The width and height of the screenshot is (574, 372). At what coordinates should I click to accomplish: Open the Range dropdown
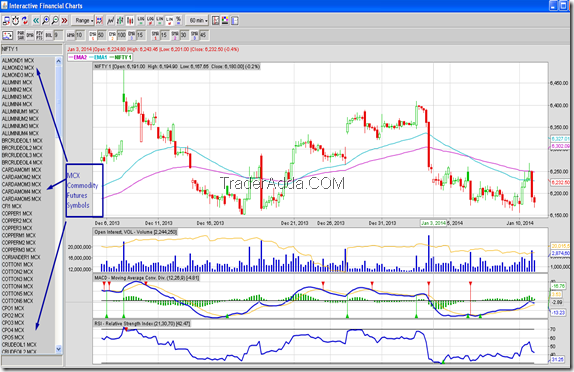[83, 21]
